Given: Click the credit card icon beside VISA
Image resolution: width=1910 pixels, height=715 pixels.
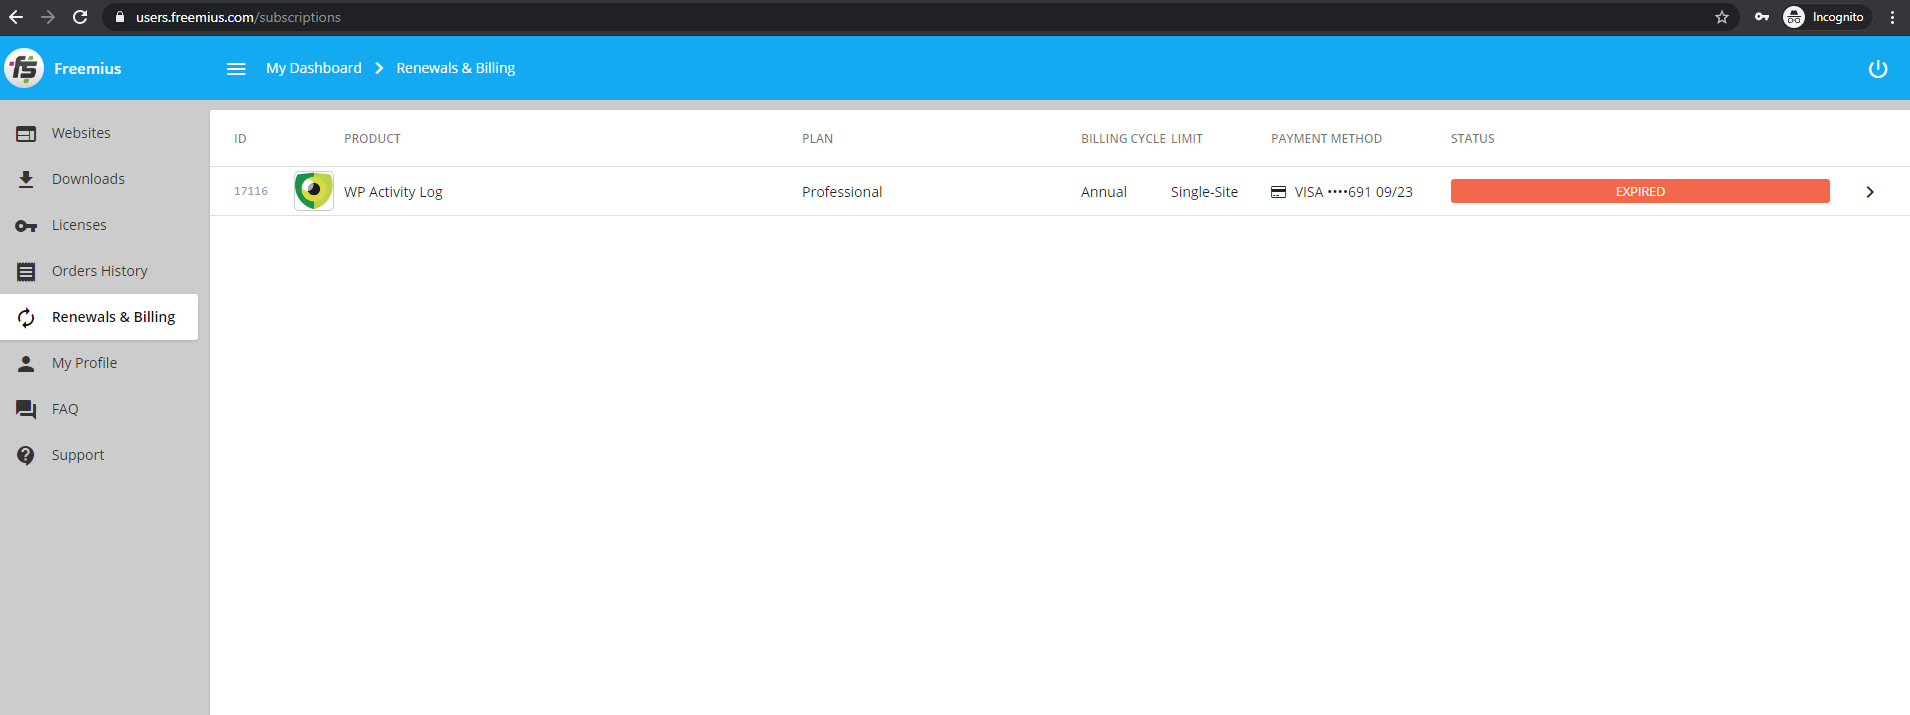Looking at the screenshot, I should pos(1278,192).
